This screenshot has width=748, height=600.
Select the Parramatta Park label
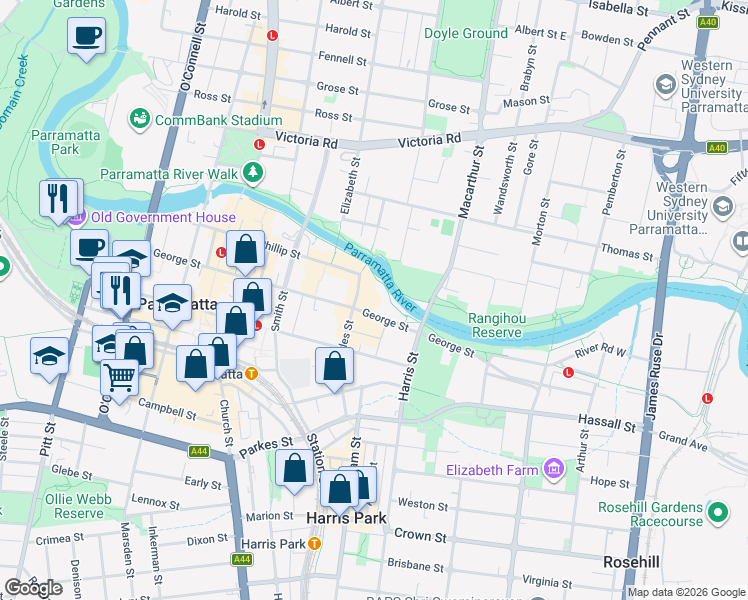coord(65,142)
